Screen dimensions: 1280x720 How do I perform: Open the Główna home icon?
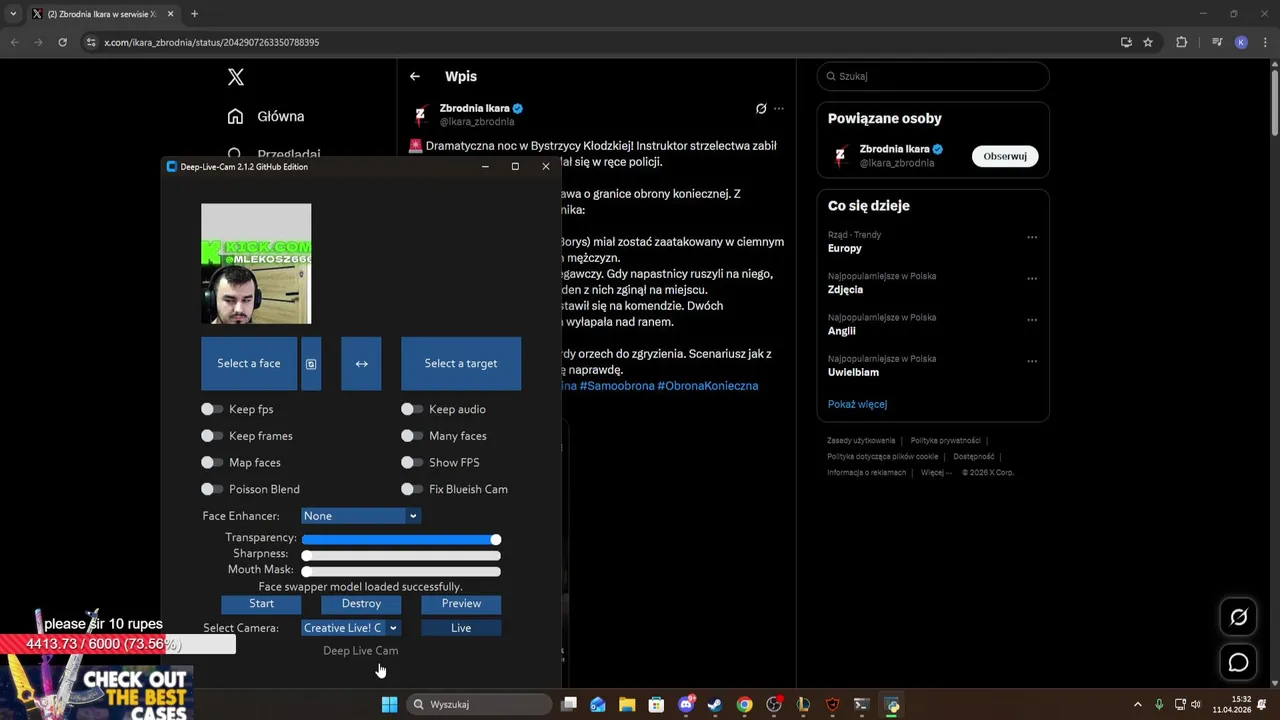235,116
